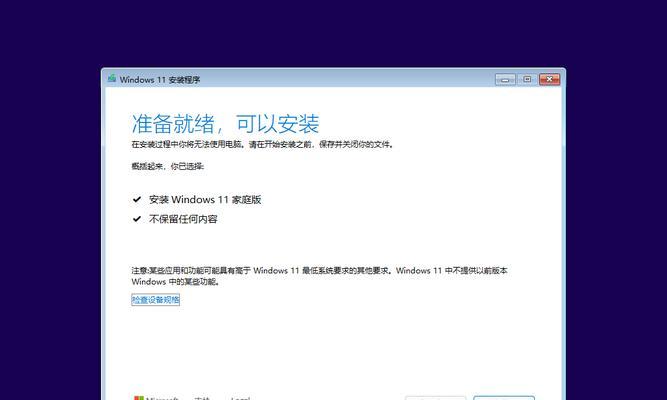
Task: Click the note paragraph starting 注意:某些应用和功能
Action: pos(319,276)
